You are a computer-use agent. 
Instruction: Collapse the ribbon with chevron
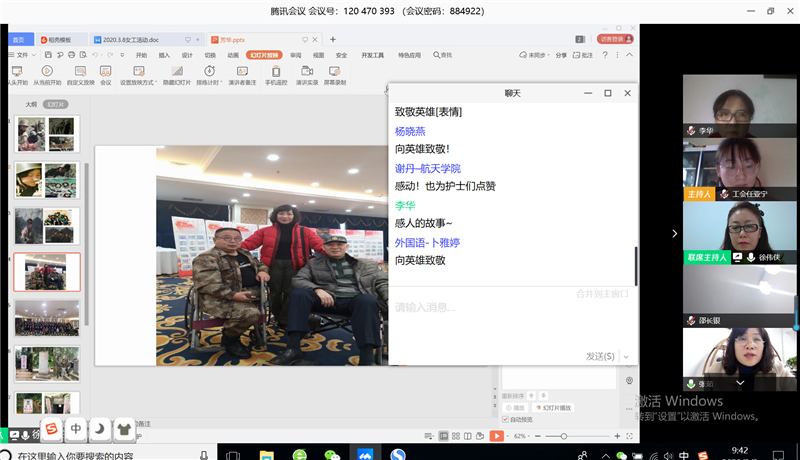click(630, 55)
